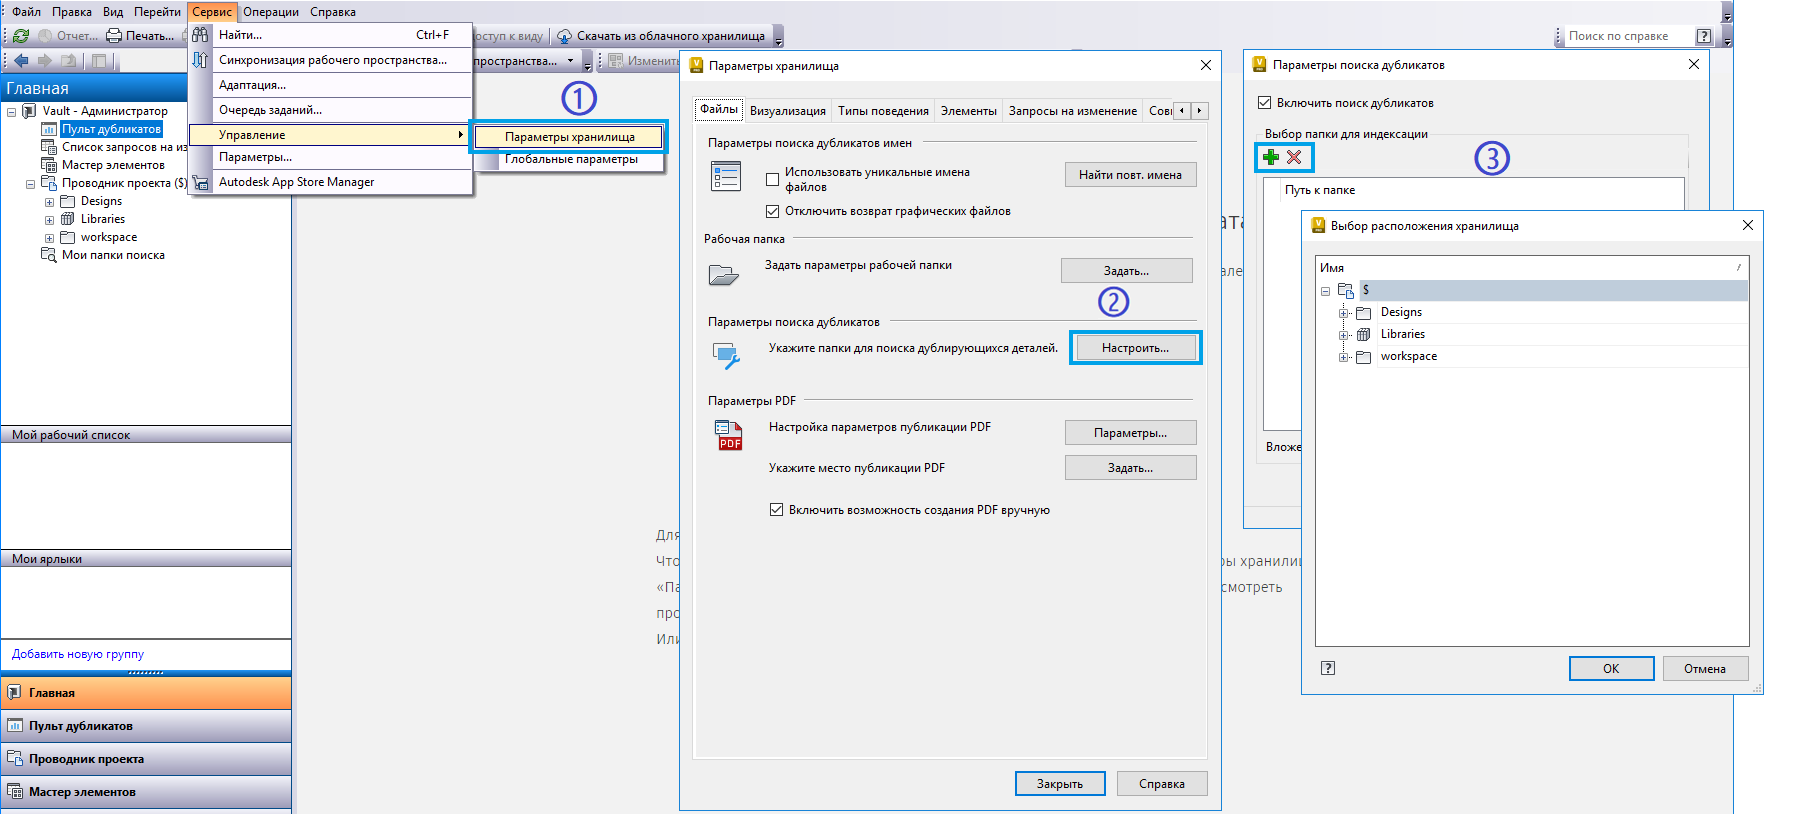Open the Проводник проекта pane in the sidebar

pos(146,759)
